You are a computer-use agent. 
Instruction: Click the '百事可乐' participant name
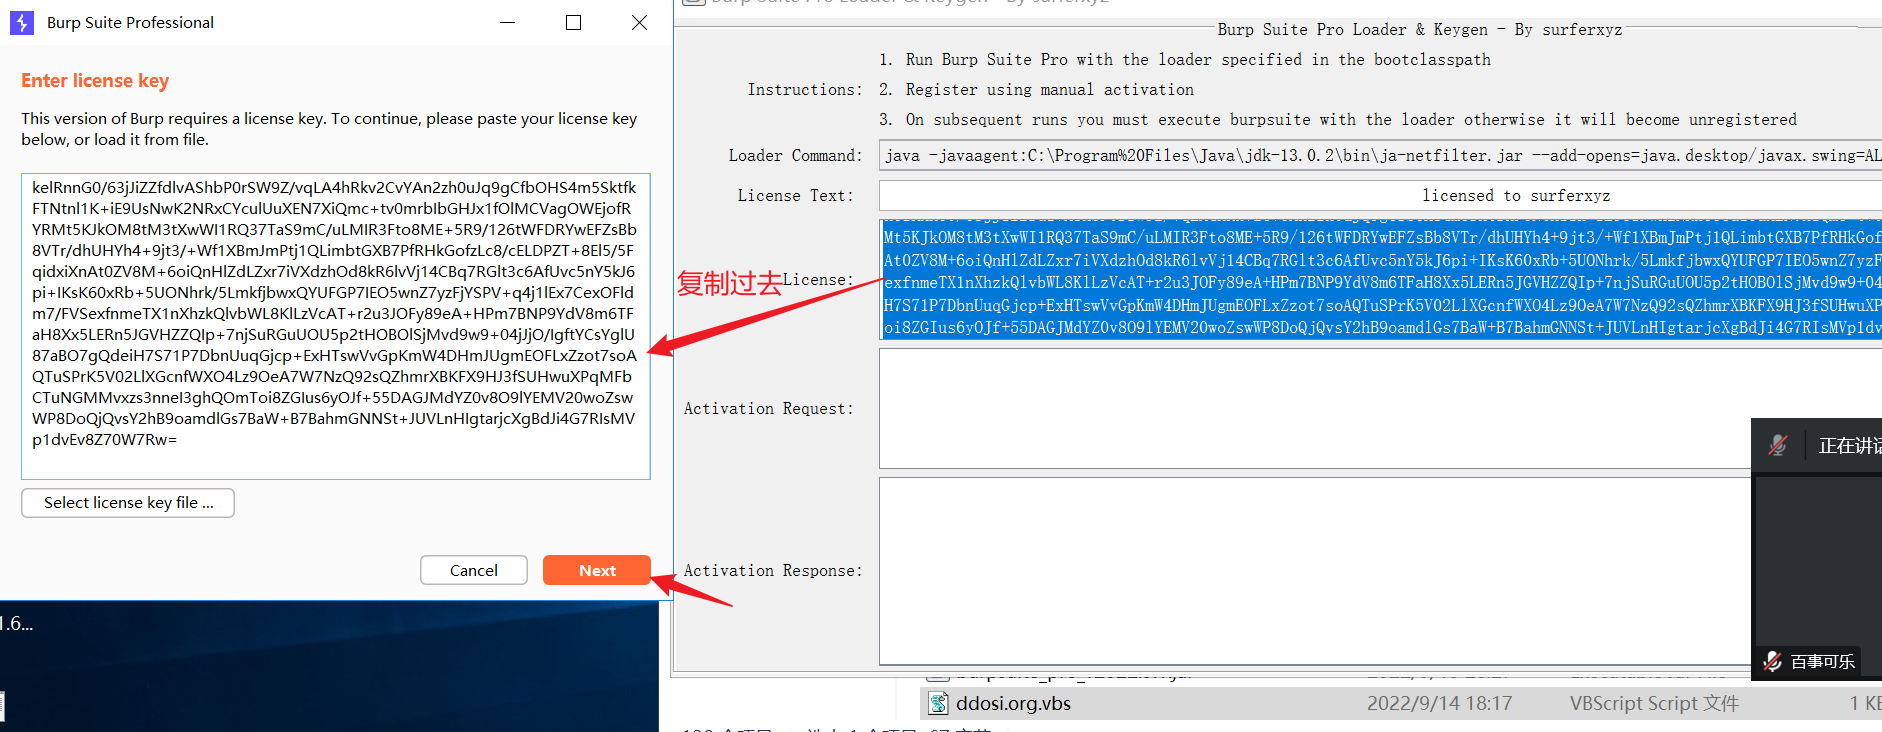tap(1822, 662)
